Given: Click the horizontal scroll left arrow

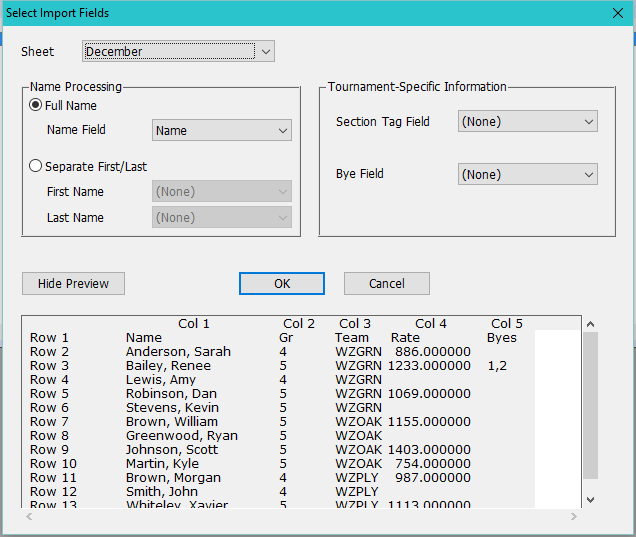Looking at the screenshot, I should point(30,517).
